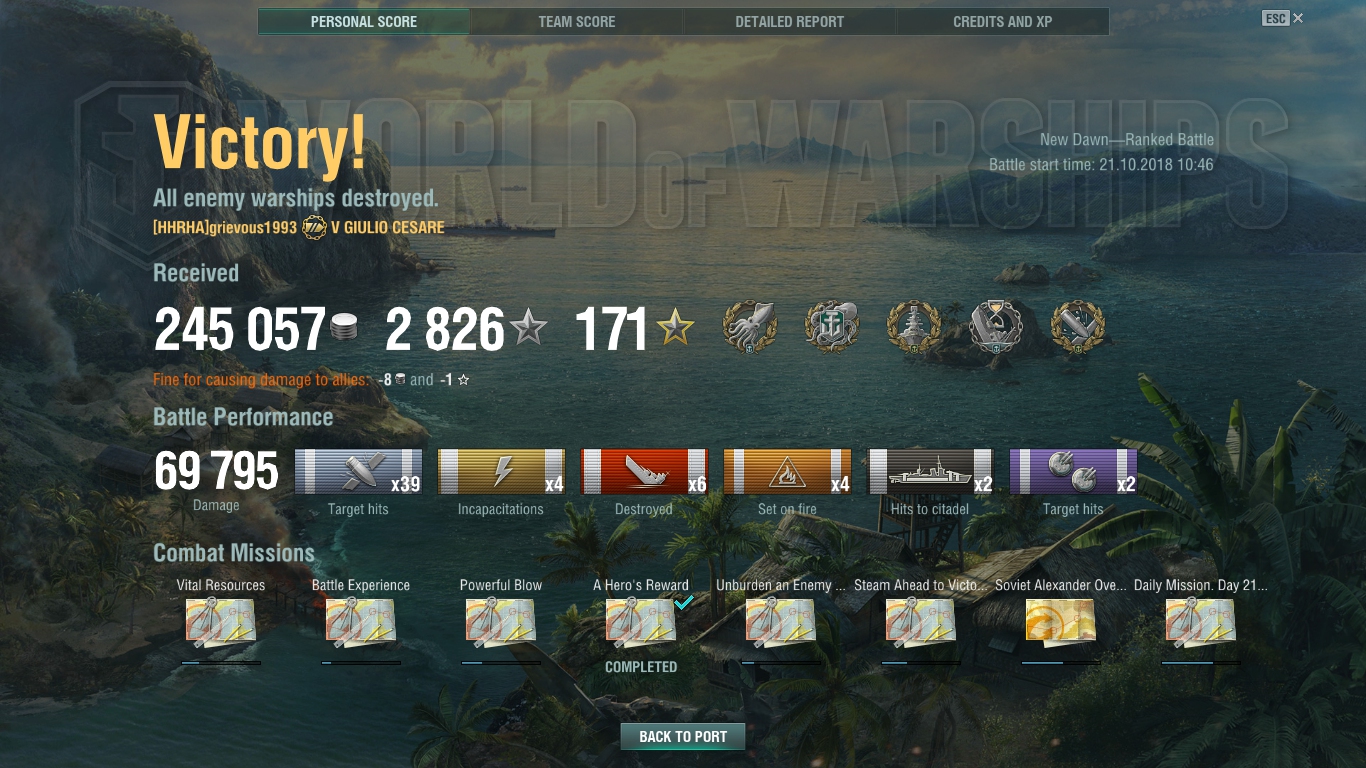Open the Vital Resources combat mission
1366x768 pixels.
click(221, 622)
